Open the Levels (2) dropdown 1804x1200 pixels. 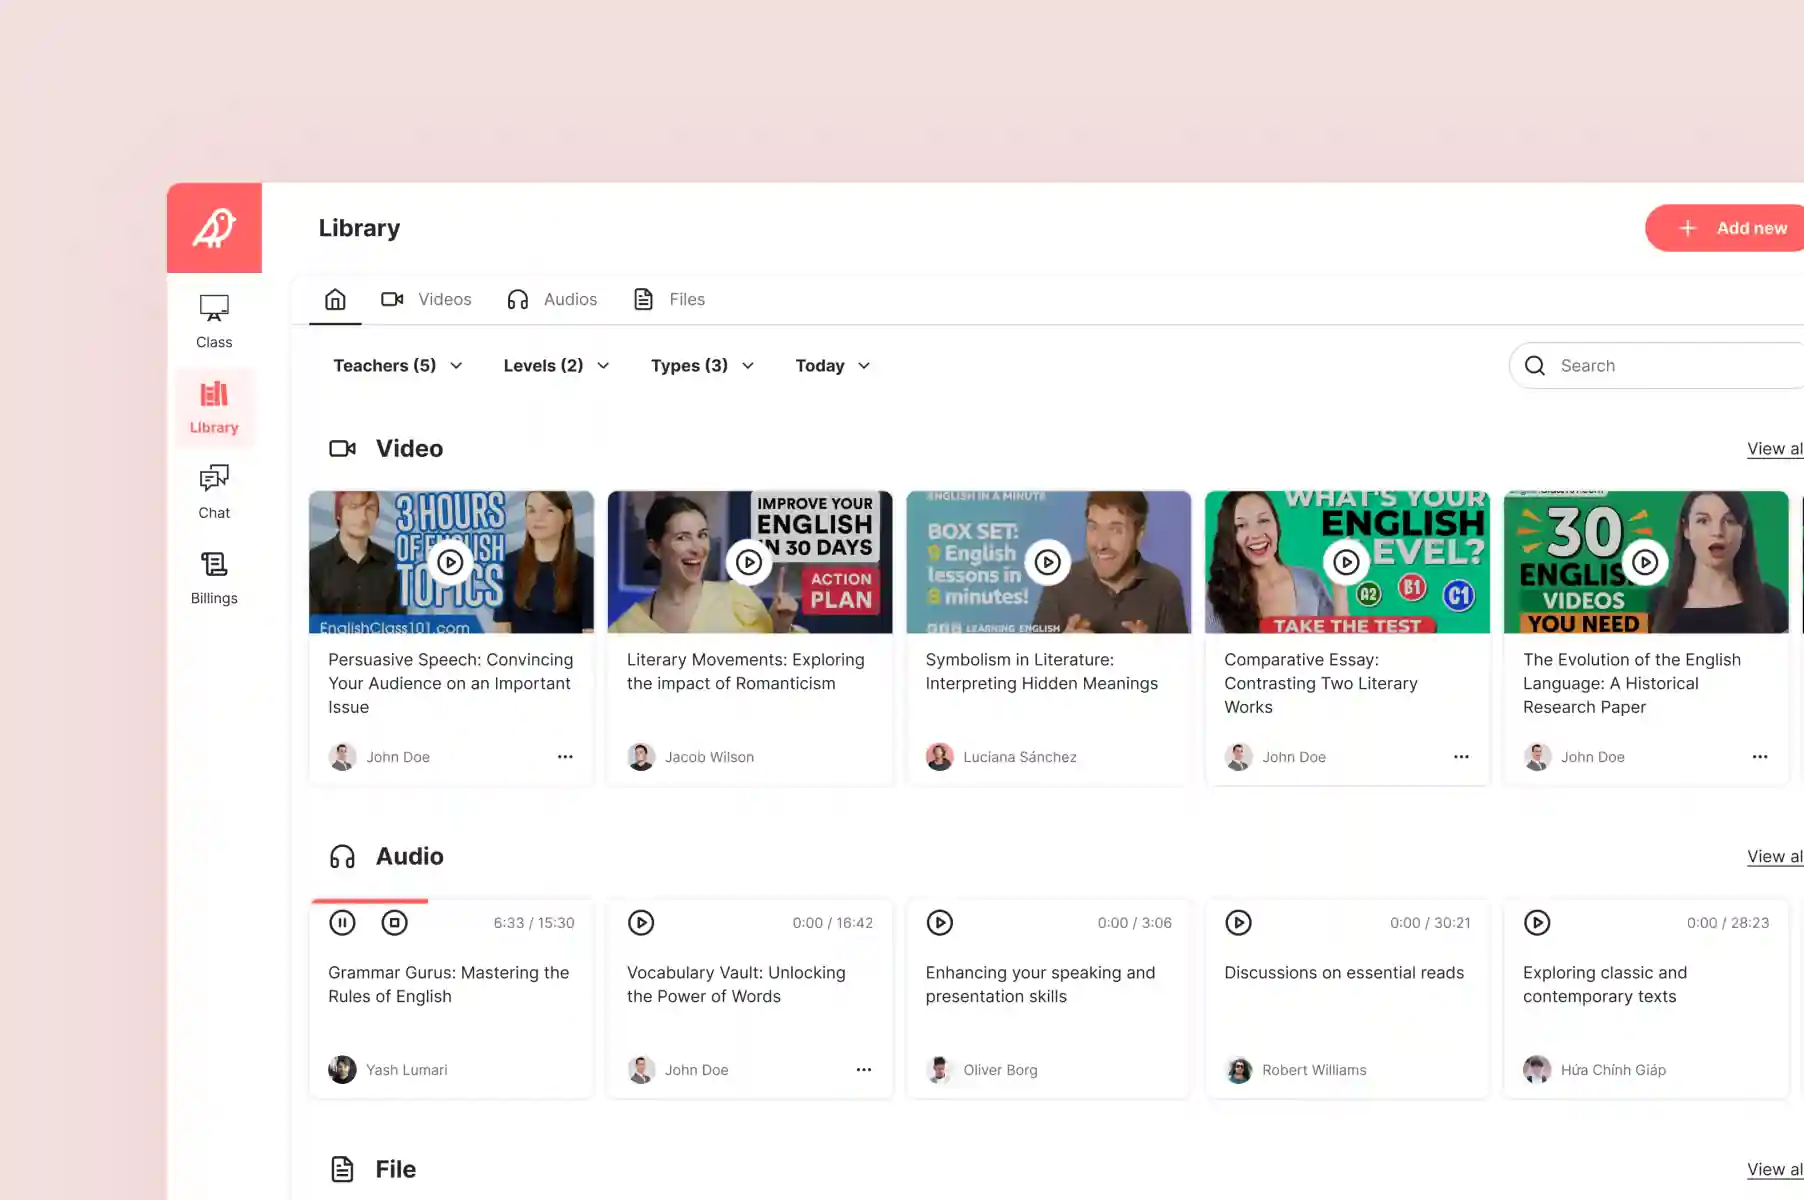pos(555,365)
